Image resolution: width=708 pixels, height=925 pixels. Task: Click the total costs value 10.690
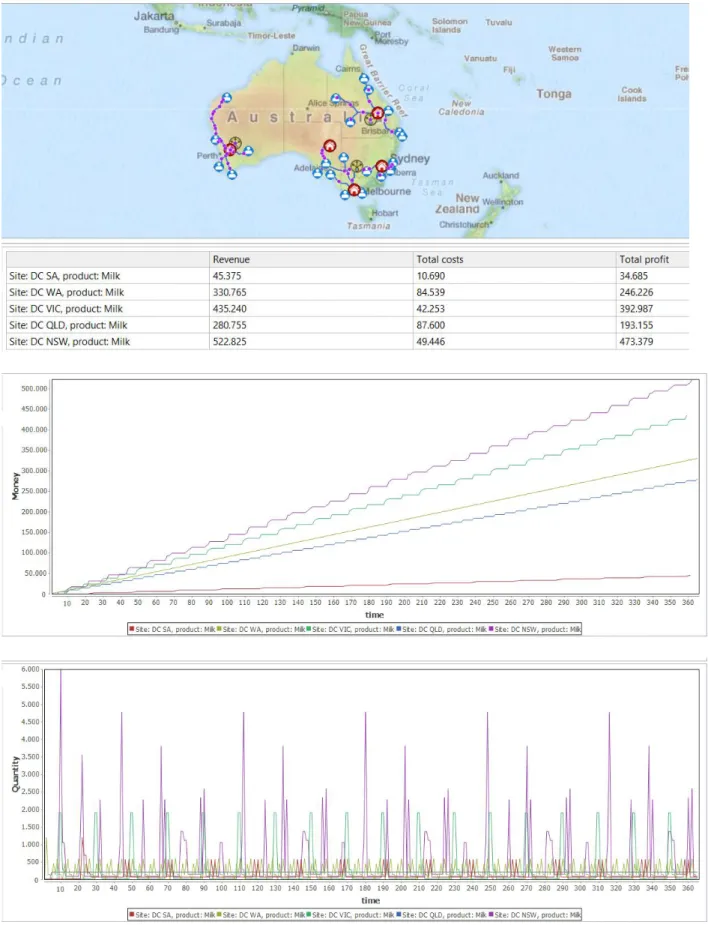click(431, 275)
